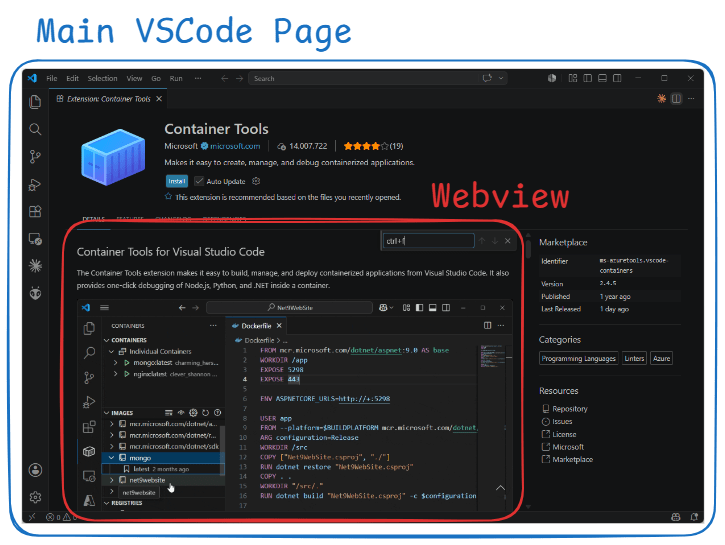Image resolution: width=725 pixels, height=545 pixels.
Task: Toggle secondary side bar visibility
Action: [617, 78]
